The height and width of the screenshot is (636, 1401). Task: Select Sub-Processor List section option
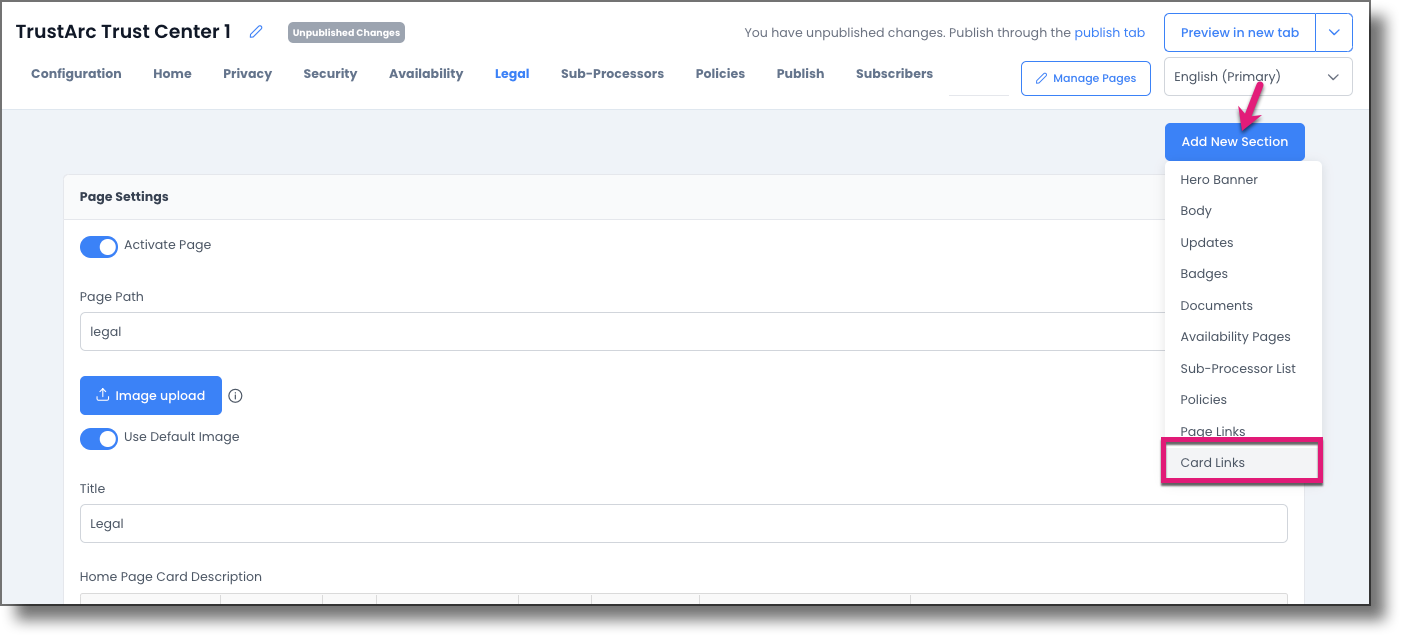(x=1238, y=368)
